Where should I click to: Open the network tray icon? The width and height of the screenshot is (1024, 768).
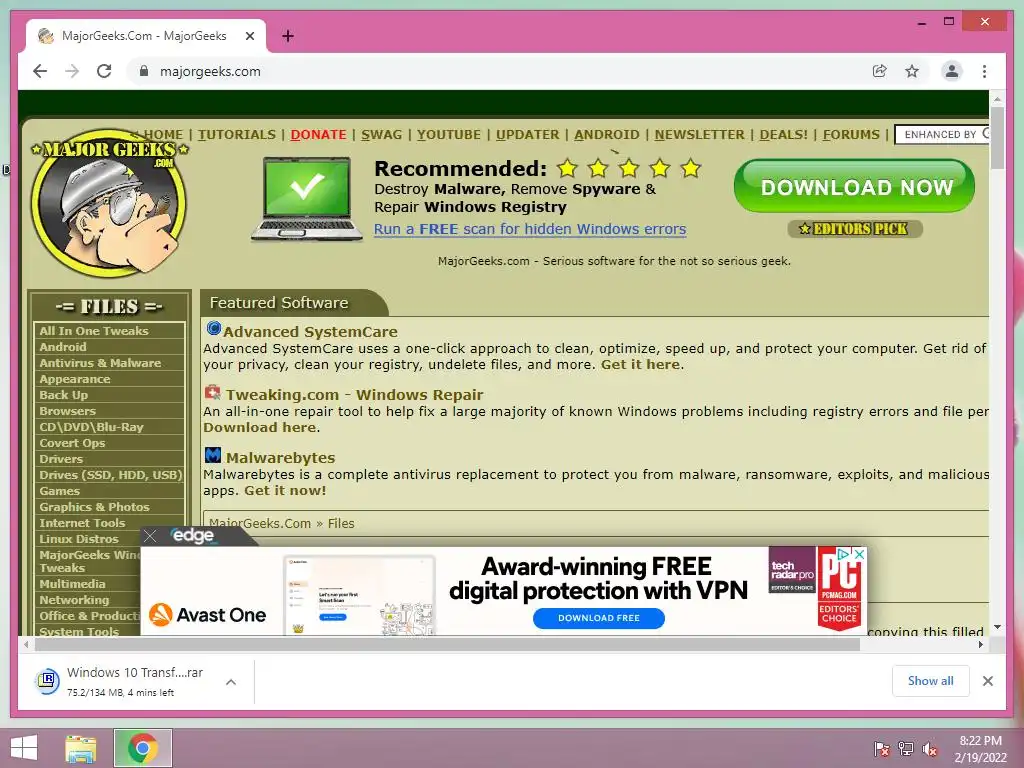pos(905,748)
